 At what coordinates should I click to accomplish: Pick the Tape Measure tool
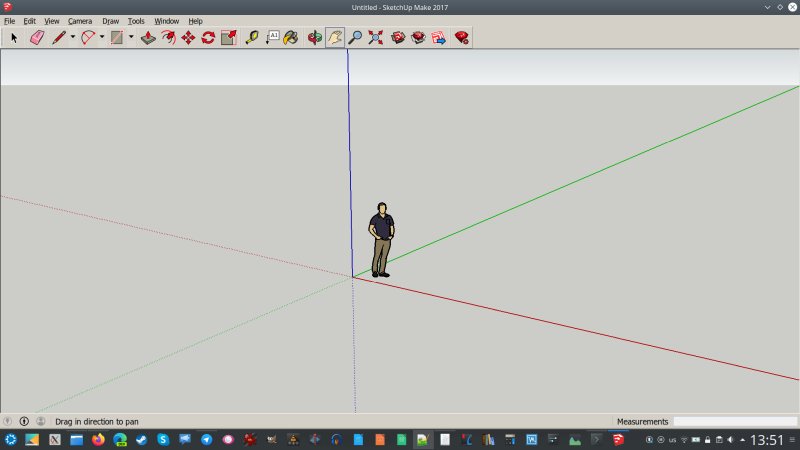click(x=252, y=38)
